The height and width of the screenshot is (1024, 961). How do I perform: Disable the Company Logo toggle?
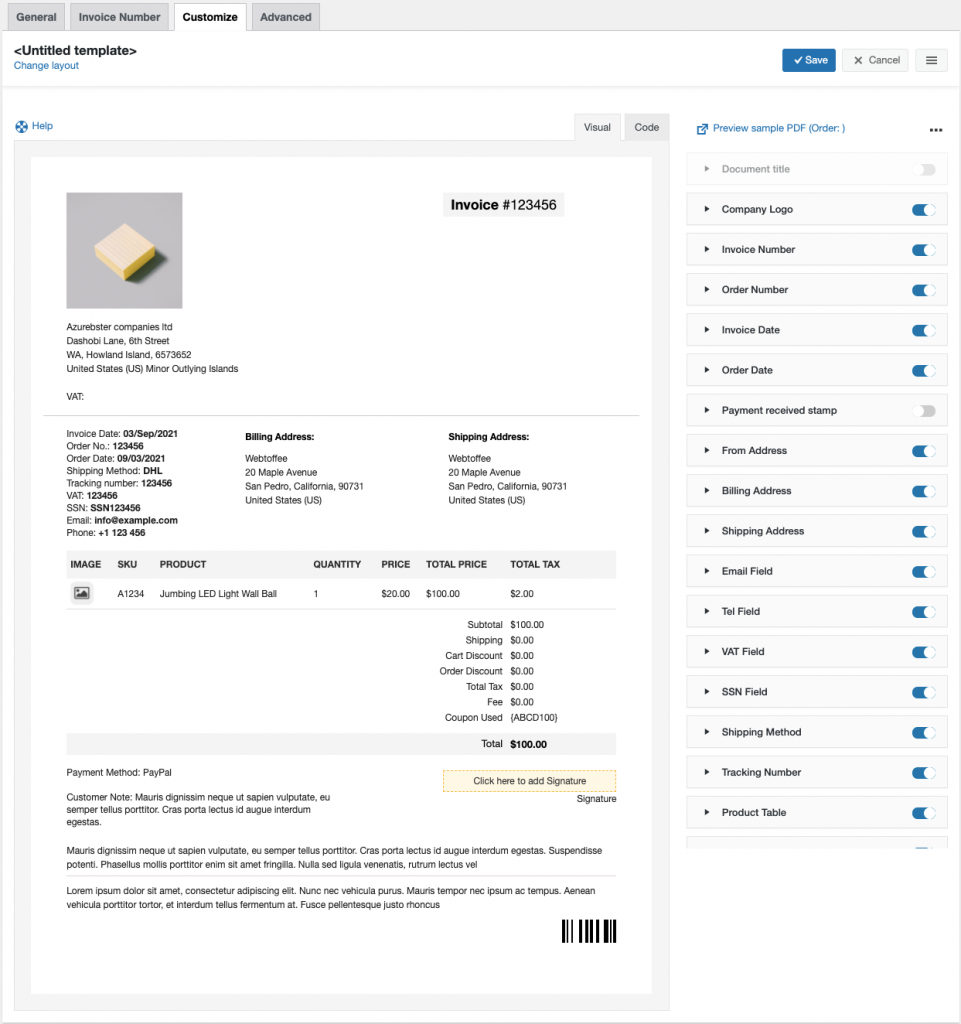924,210
